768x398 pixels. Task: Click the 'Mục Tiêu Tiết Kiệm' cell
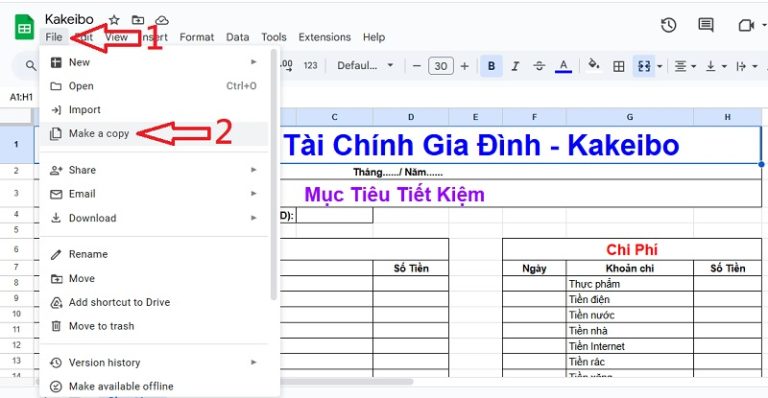395,194
